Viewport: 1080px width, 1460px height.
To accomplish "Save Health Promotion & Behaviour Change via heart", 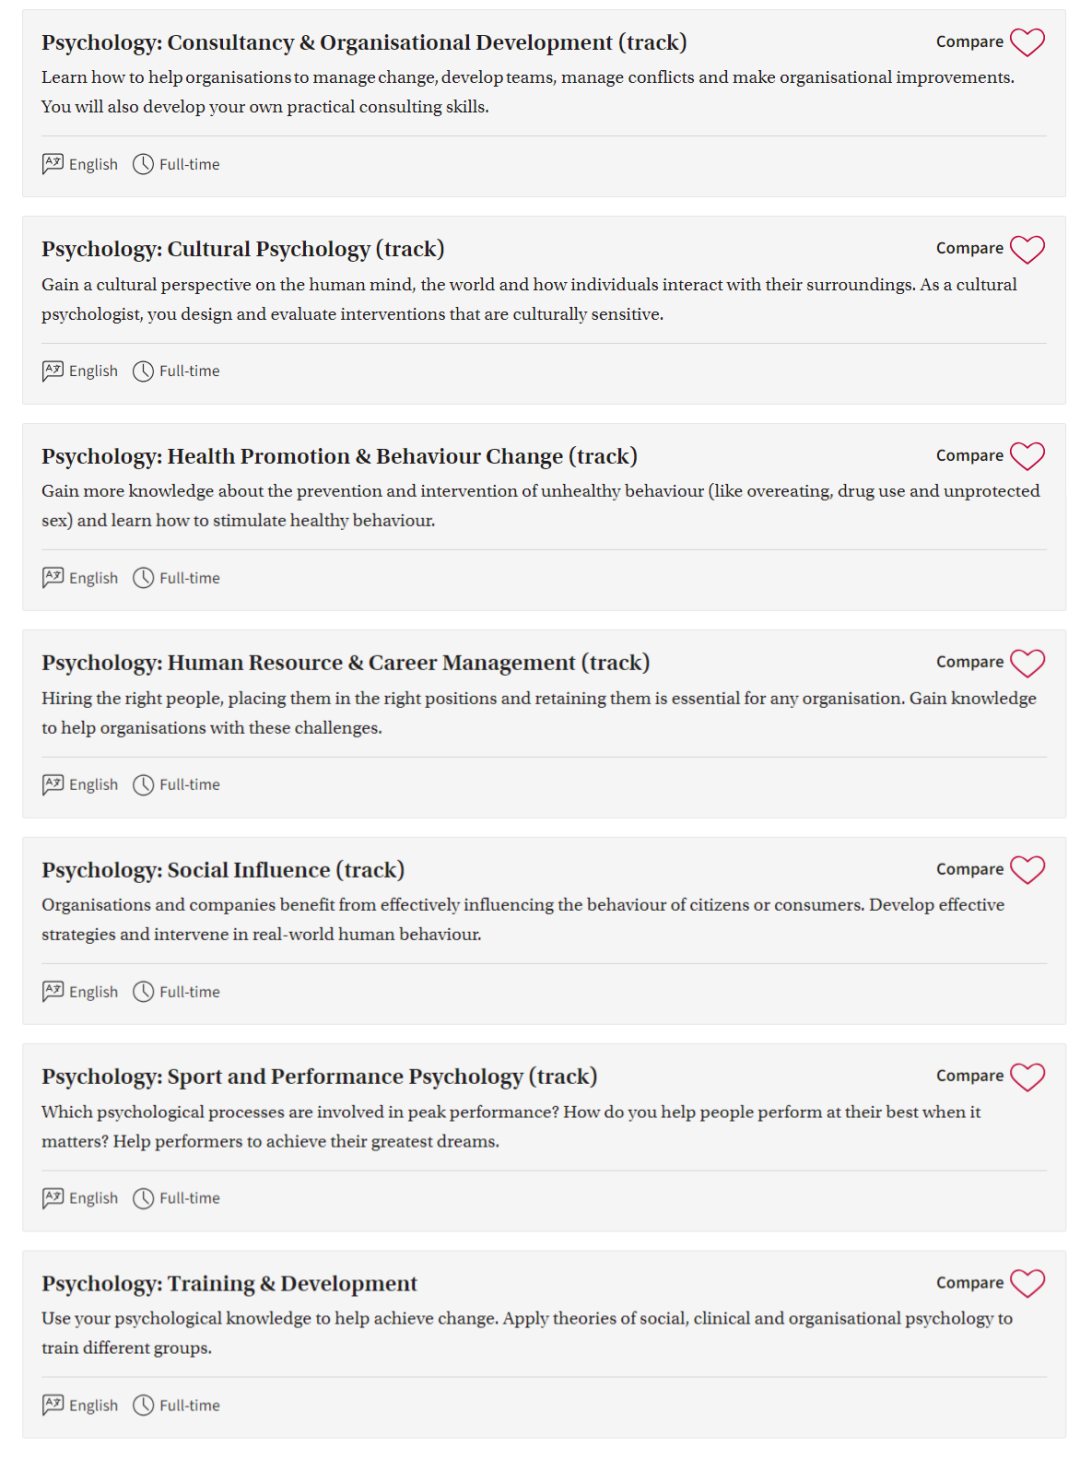I will pyautogui.click(x=1027, y=456).
